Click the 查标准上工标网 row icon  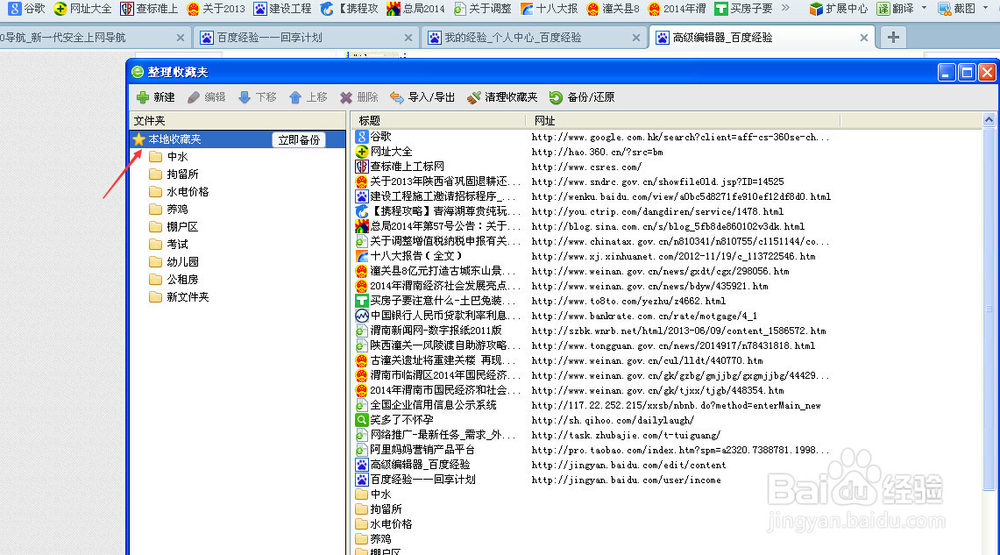point(362,166)
